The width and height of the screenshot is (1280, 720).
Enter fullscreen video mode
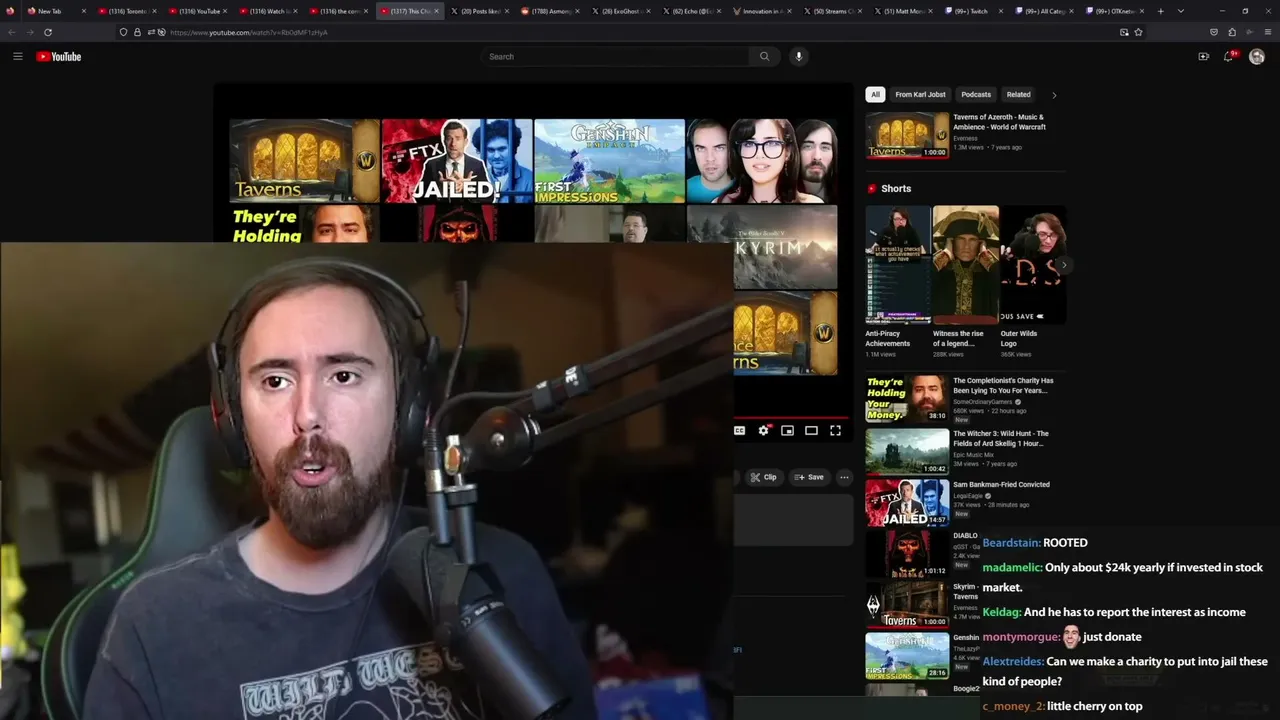(x=835, y=430)
